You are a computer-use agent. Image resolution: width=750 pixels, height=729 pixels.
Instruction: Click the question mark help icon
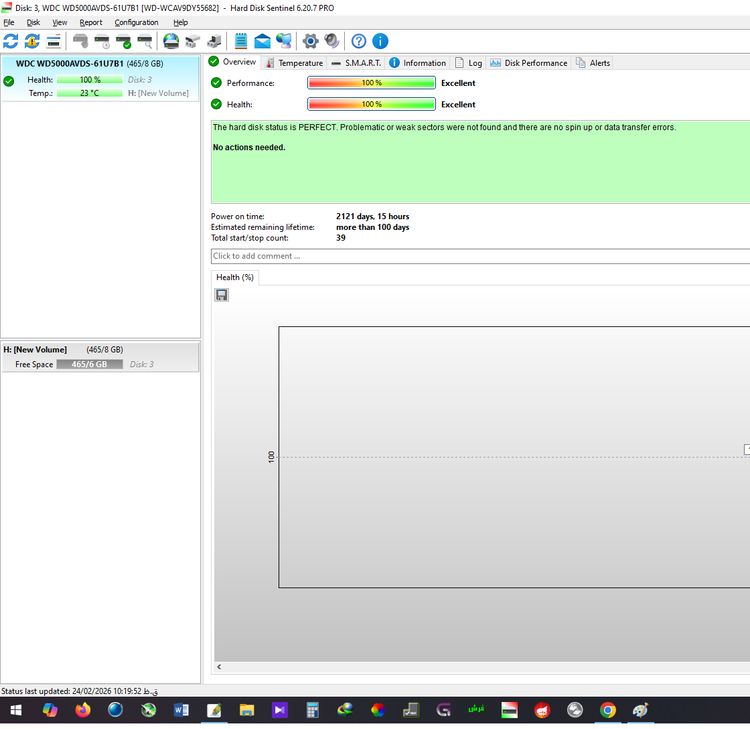click(359, 41)
